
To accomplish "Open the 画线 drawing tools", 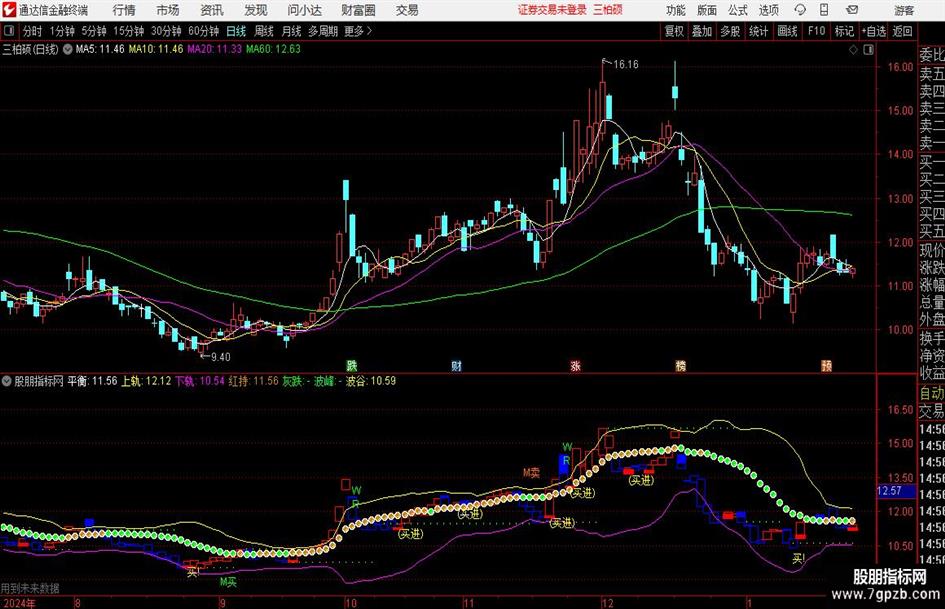I will click(787, 31).
